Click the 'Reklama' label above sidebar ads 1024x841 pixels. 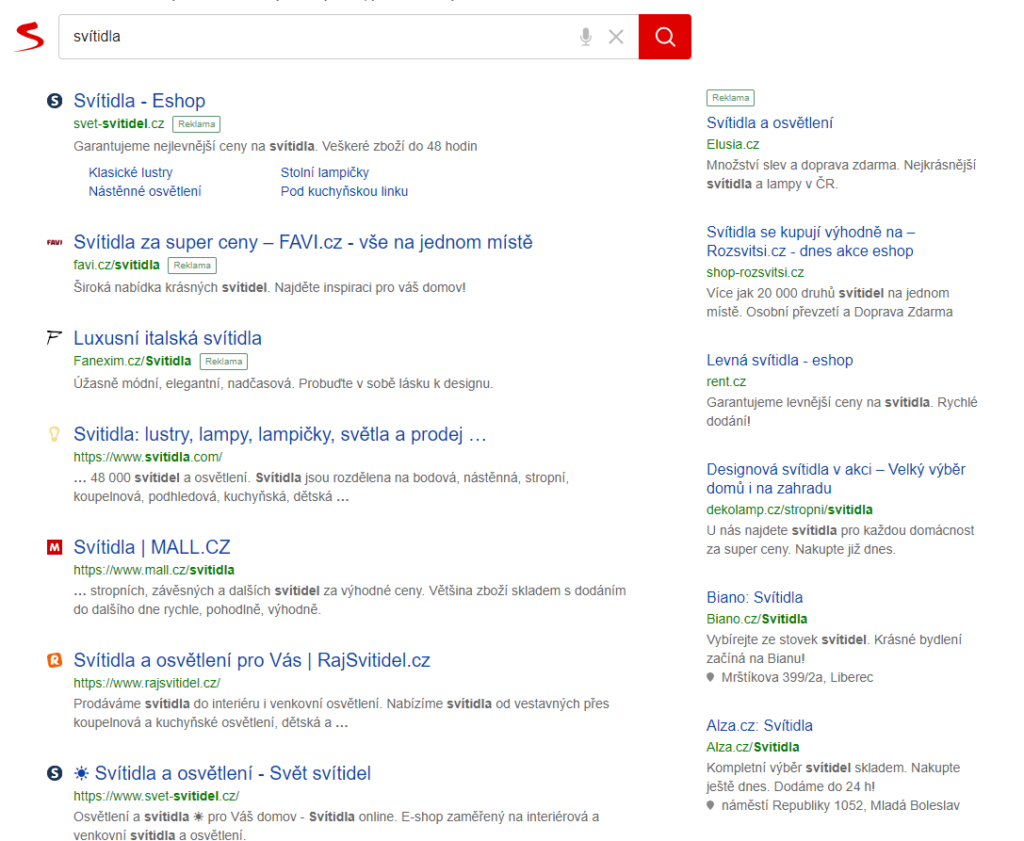pos(730,98)
